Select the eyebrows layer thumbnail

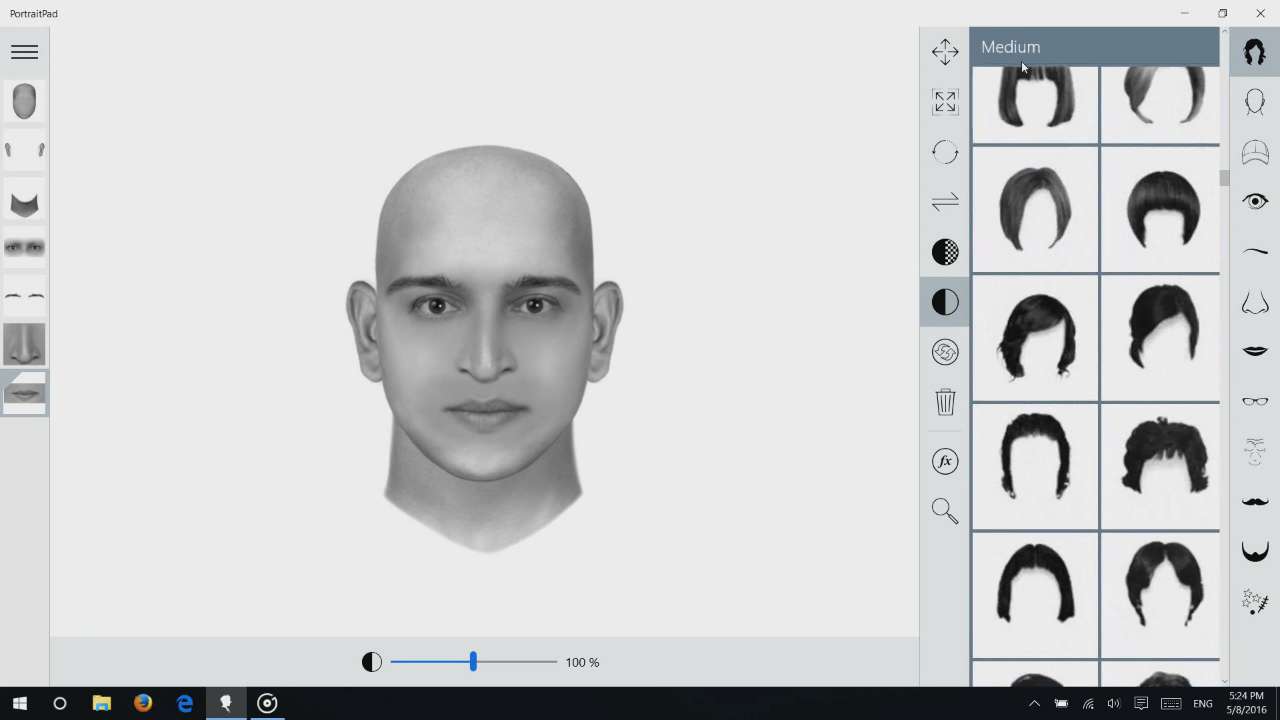click(x=24, y=296)
